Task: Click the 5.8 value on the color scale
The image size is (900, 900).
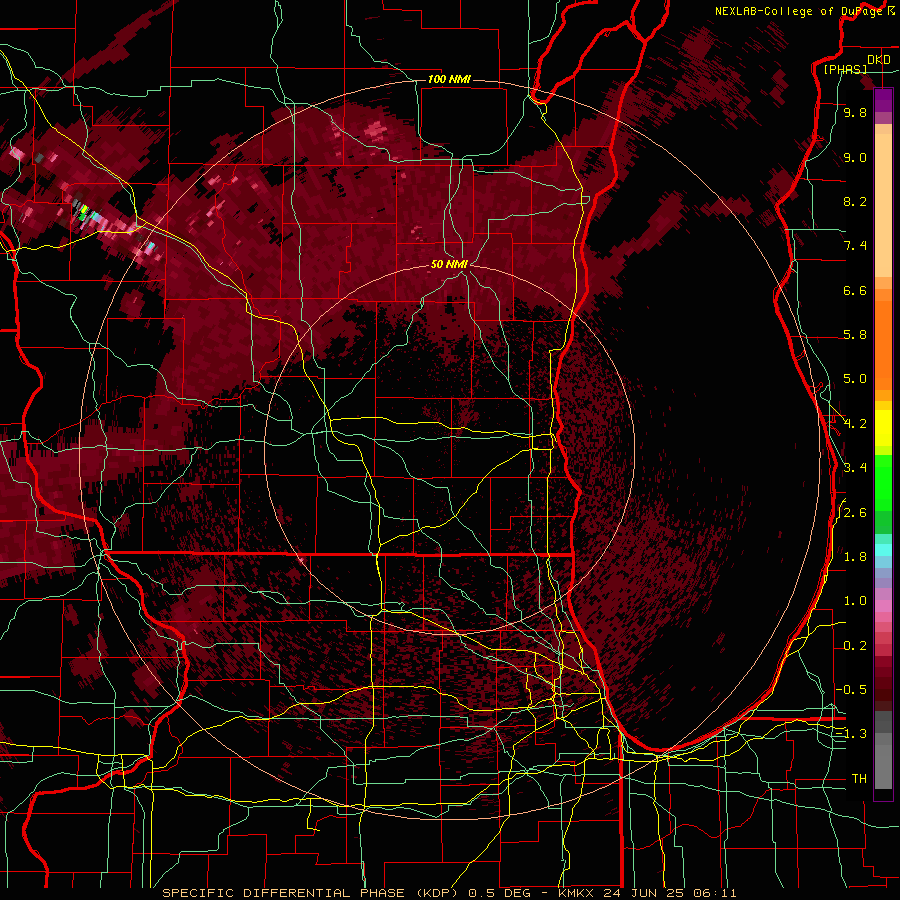Action: [x=855, y=335]
